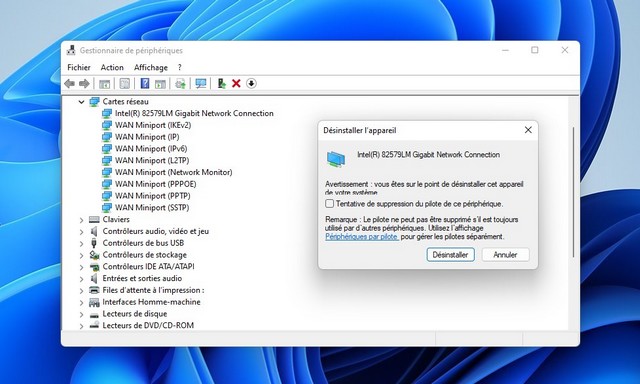Select WAN Miniport (PPTP)

point(153,196)
